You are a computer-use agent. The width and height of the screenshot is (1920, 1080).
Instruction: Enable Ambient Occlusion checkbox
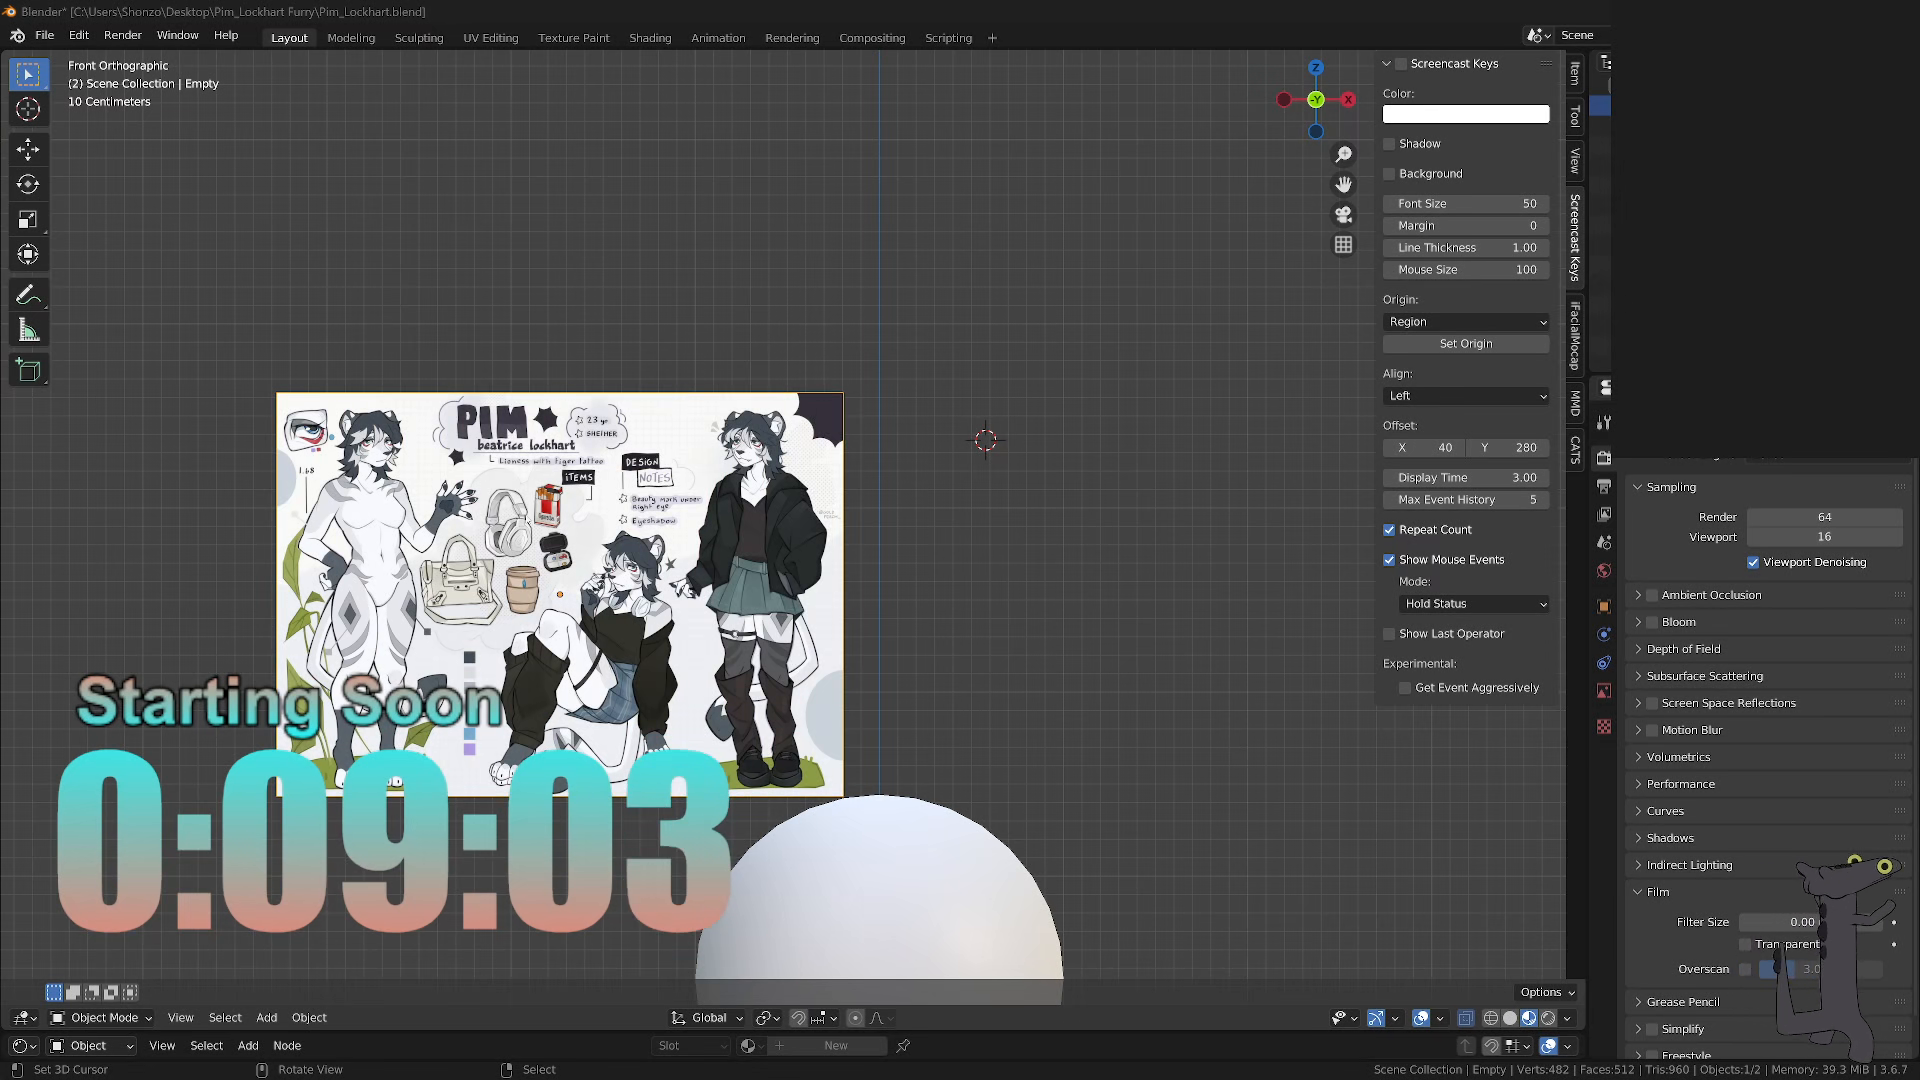tap(1652, 595)
